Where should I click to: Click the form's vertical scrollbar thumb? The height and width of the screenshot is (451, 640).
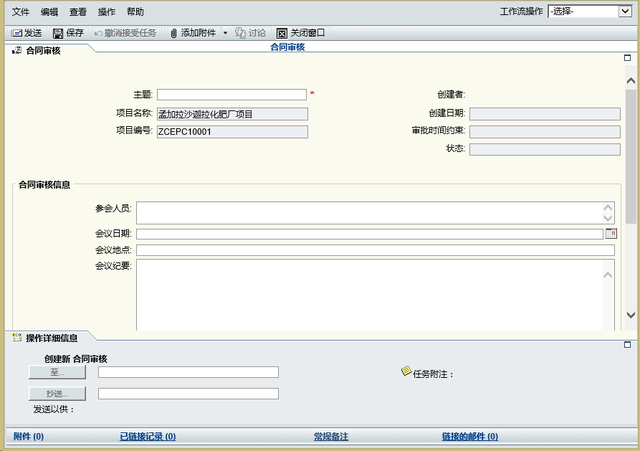631,156
